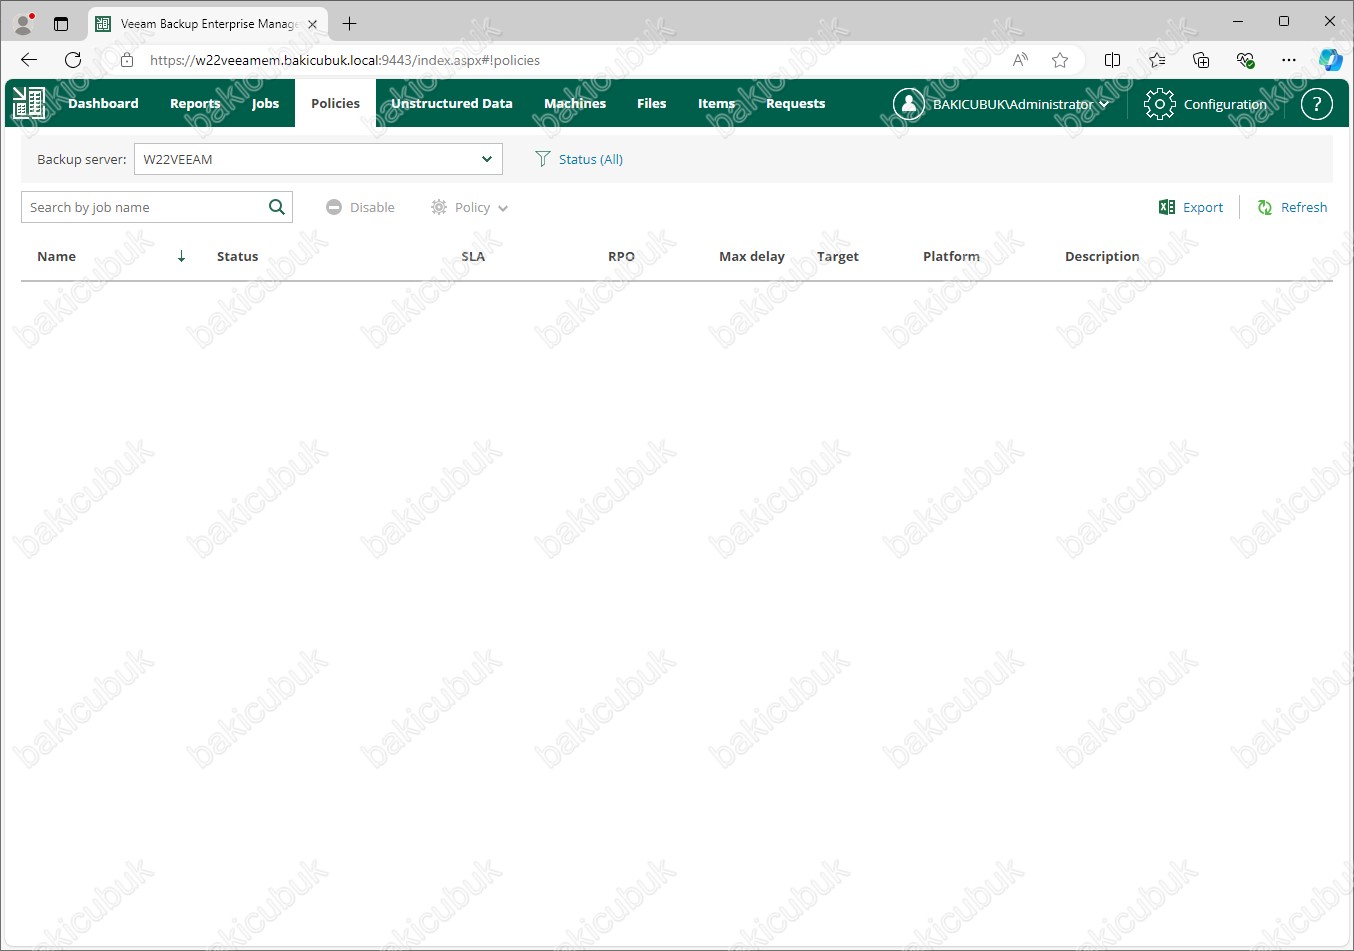
Task: Refresh the policies list
Action: [x=1304, y=207]
